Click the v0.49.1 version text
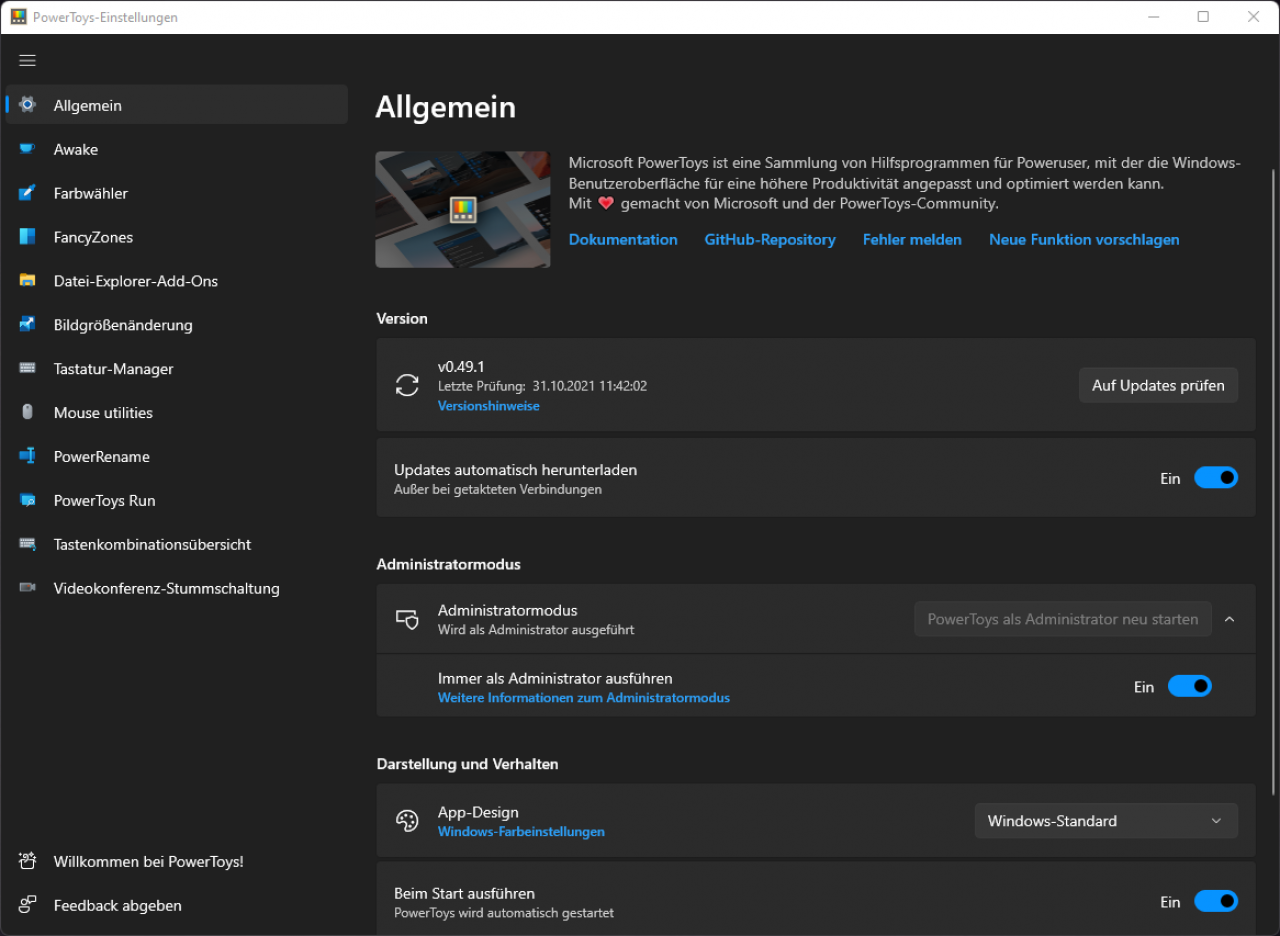 (x=461, y=367)
